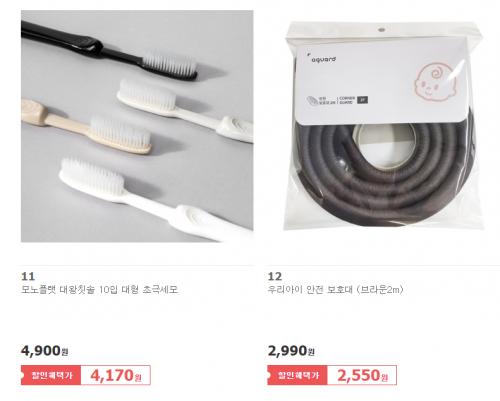The width and height of the screenshot is (500, 401).
Task: Click the 4,900원 original price
Action: [45, 351]
